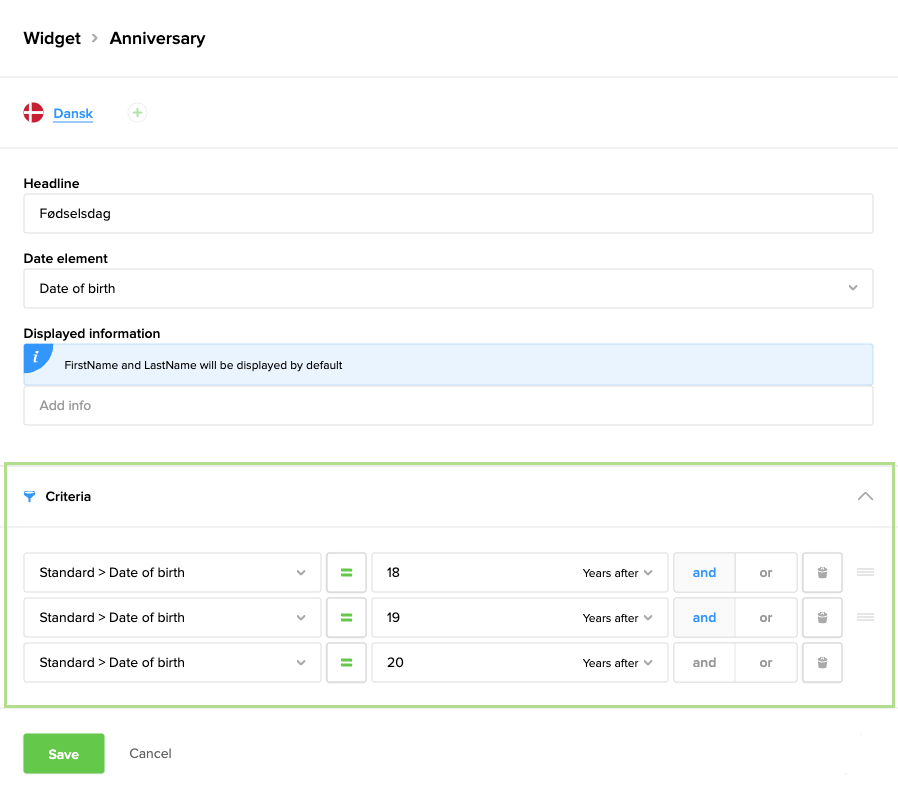
Task: Click the drag handle of the first criteria row
Action: (x=866, y=573)
